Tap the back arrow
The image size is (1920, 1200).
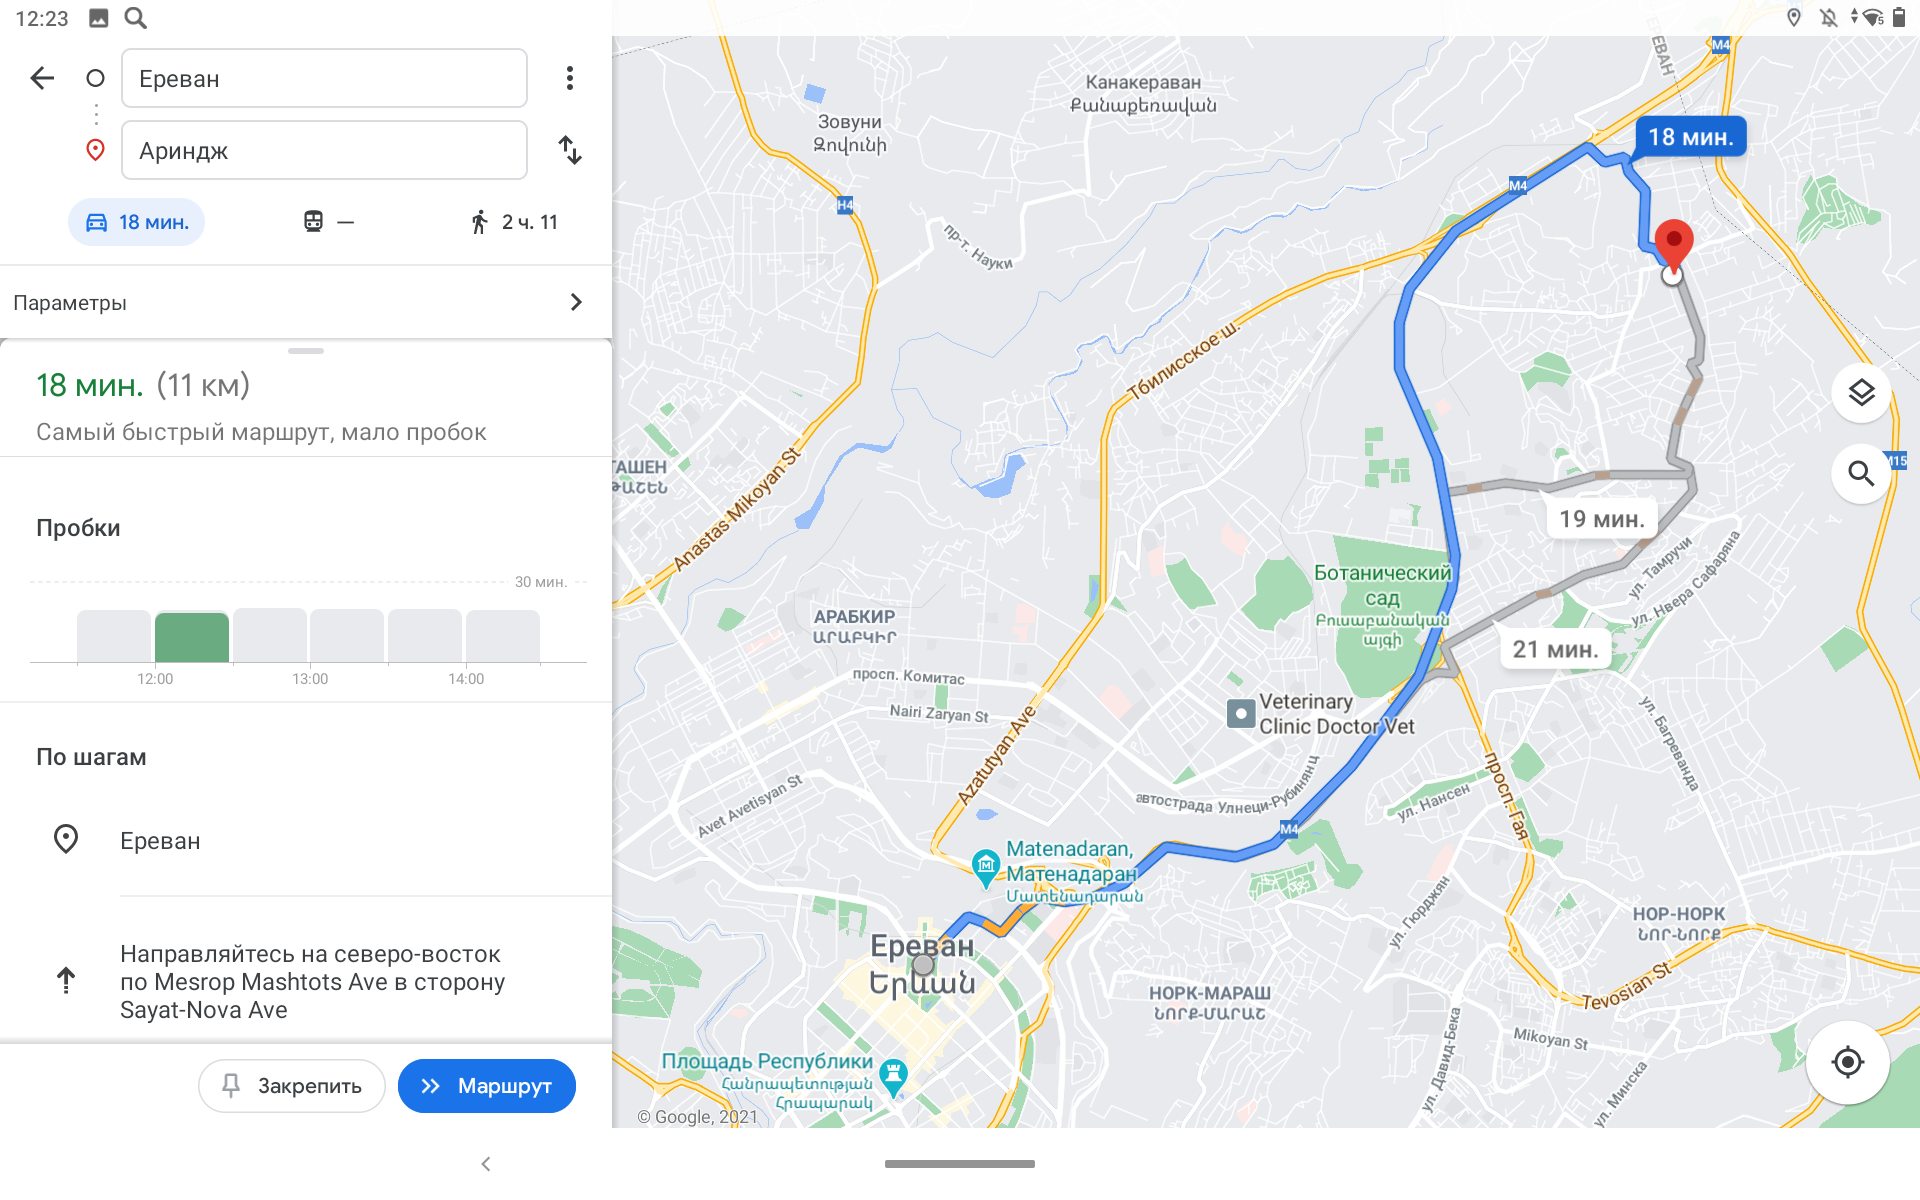[42, 78]
